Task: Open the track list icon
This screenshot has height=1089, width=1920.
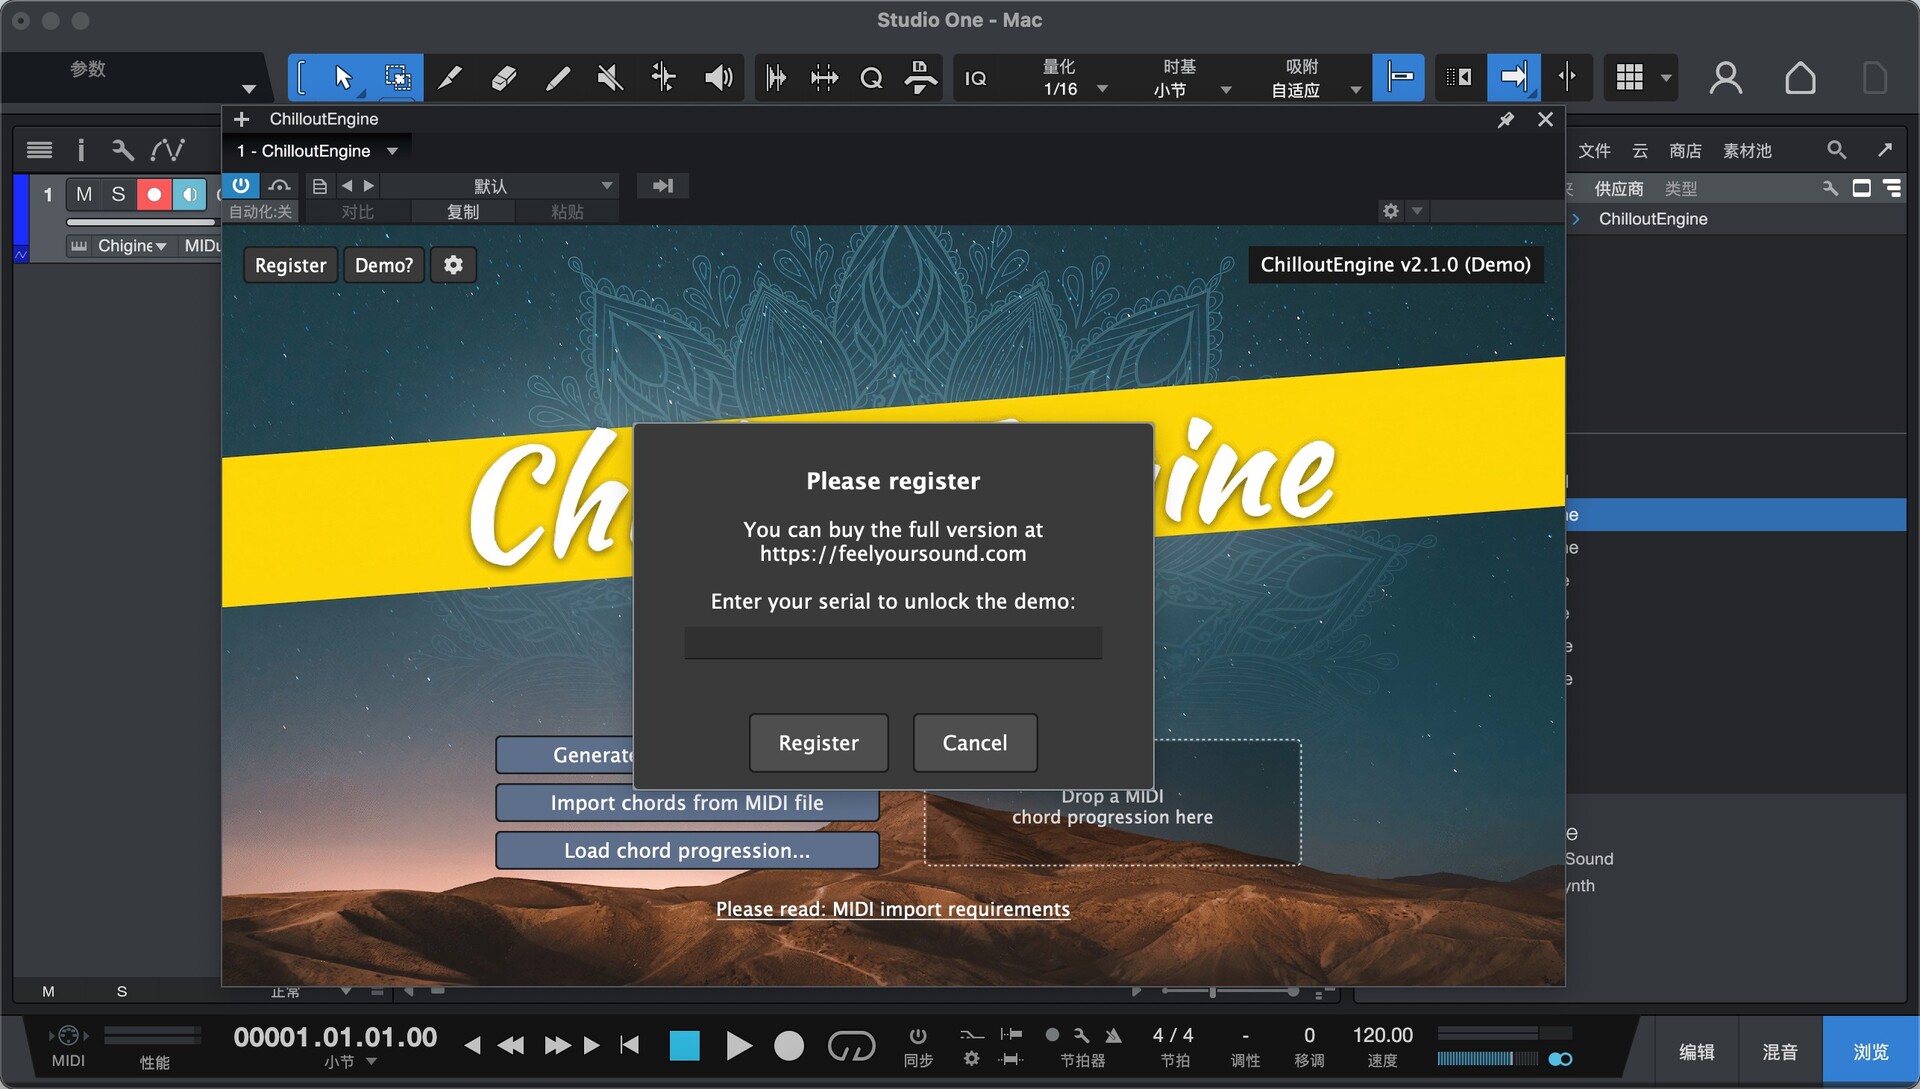Action: tap(39, 150)
